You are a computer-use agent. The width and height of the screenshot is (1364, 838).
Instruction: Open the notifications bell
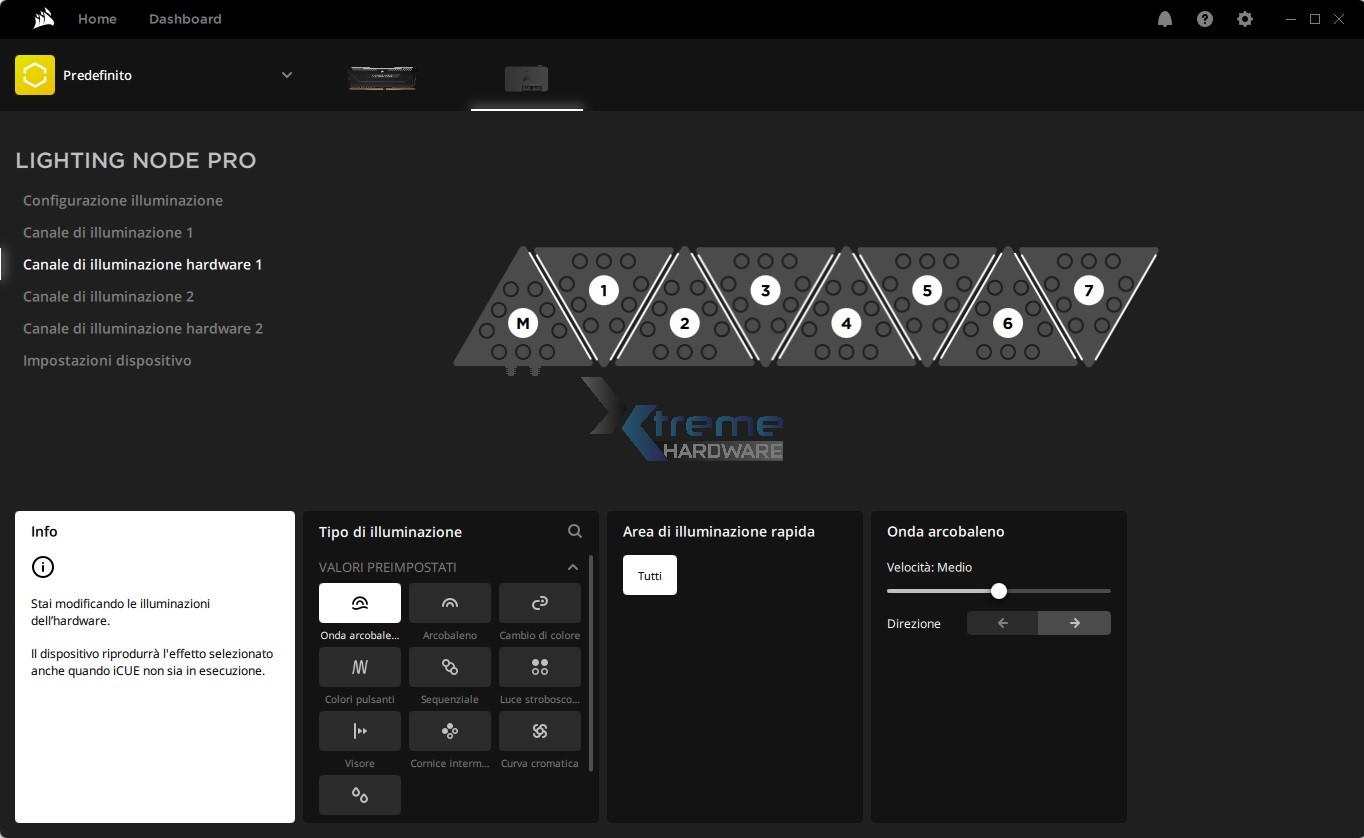1164,19
